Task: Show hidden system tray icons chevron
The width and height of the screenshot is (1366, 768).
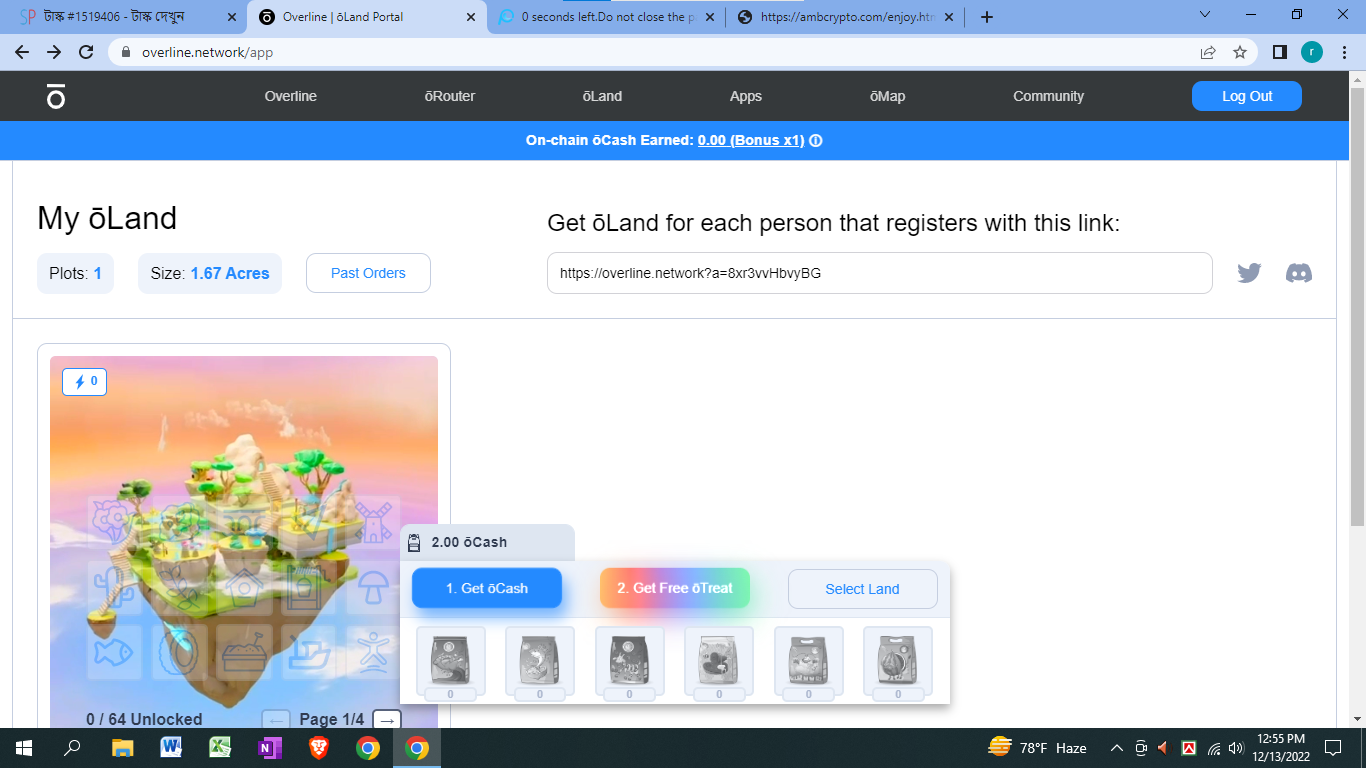Action: click(x=1117, y=747)
